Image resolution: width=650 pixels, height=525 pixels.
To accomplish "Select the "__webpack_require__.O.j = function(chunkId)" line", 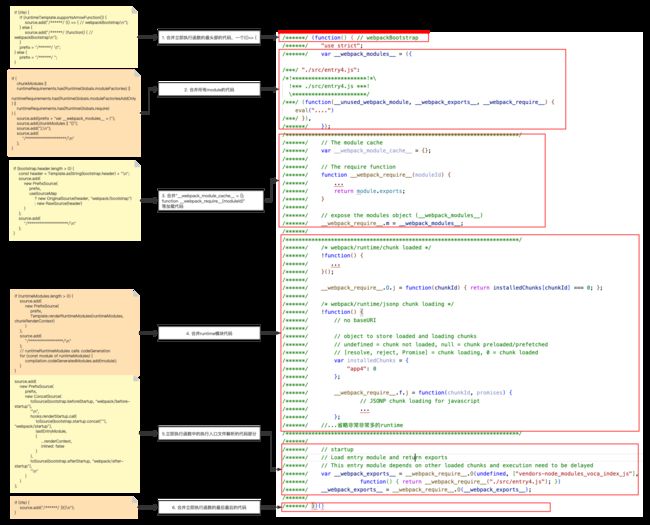I will click(x=461, y=287).
